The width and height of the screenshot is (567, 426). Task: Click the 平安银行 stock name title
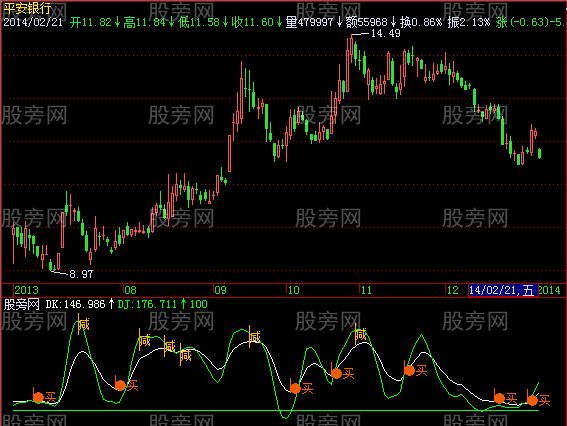pos(27,8)
